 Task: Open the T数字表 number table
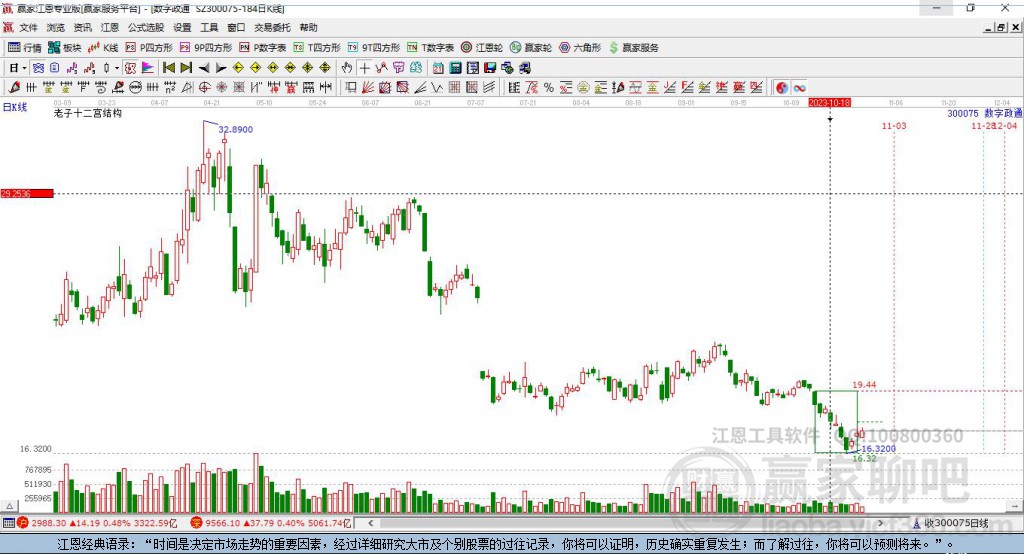[430, 48]
